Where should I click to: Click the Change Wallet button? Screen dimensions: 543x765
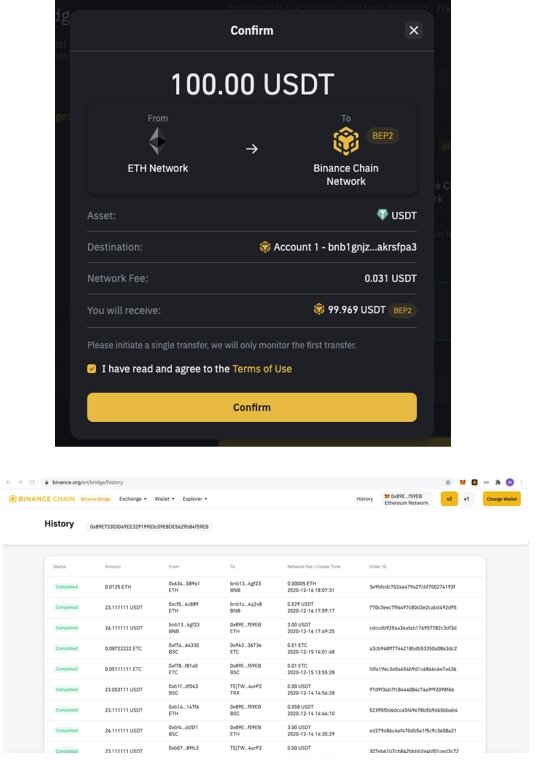tap(502, 499)
